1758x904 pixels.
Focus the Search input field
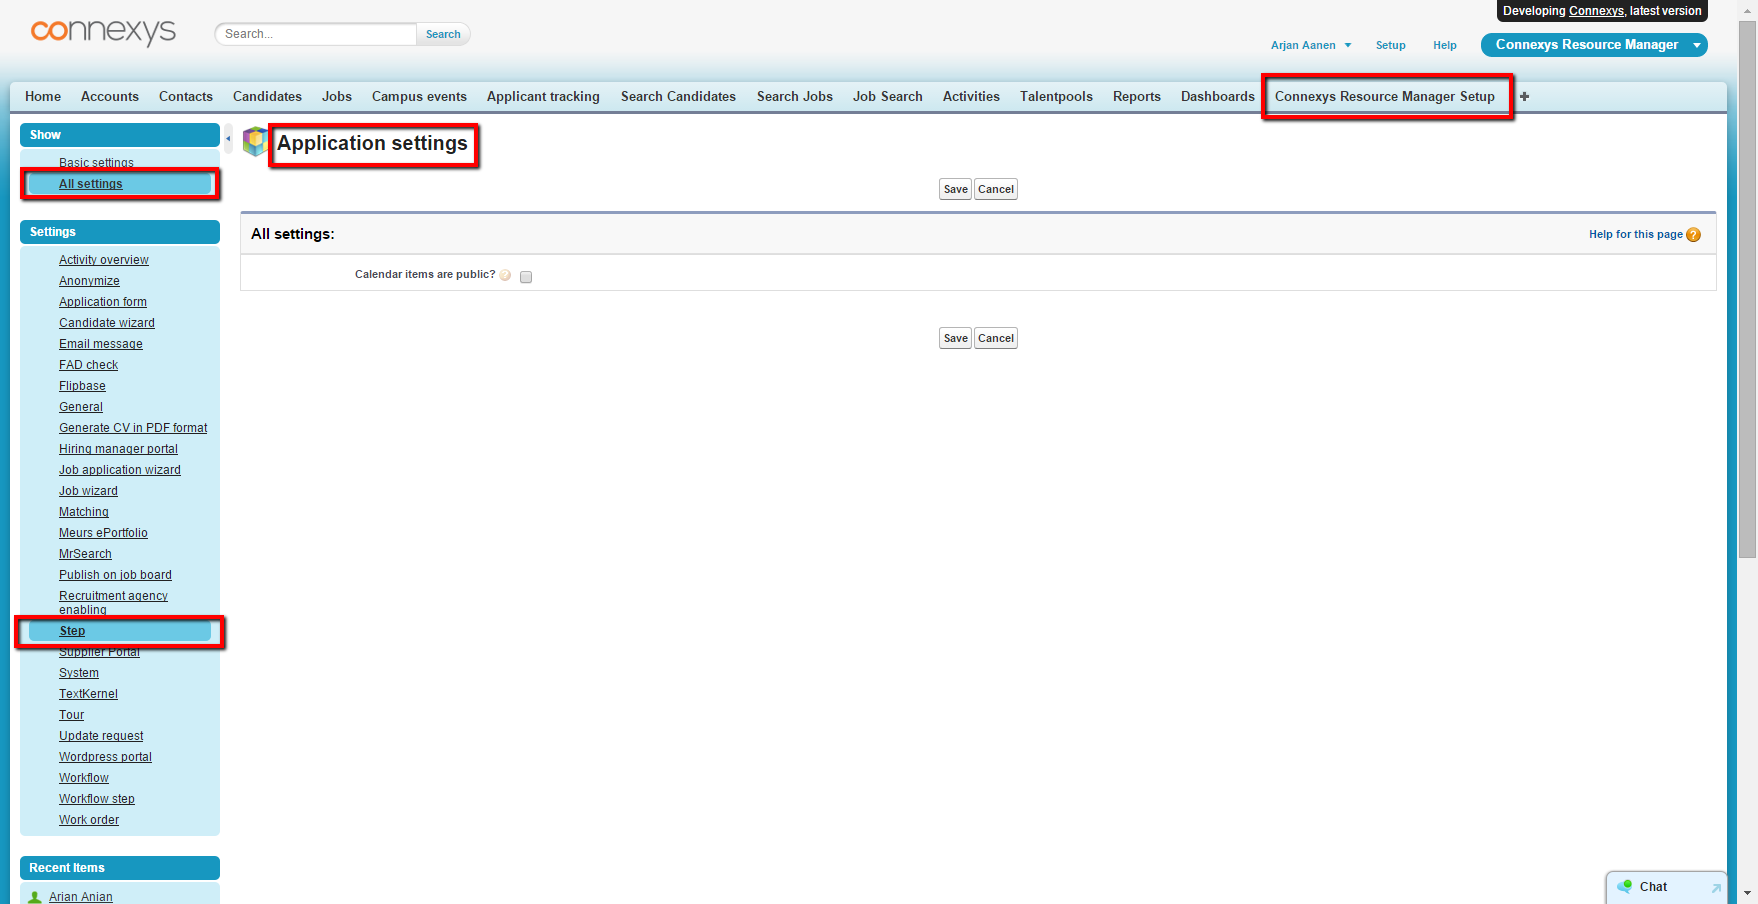tap(316, 35)
